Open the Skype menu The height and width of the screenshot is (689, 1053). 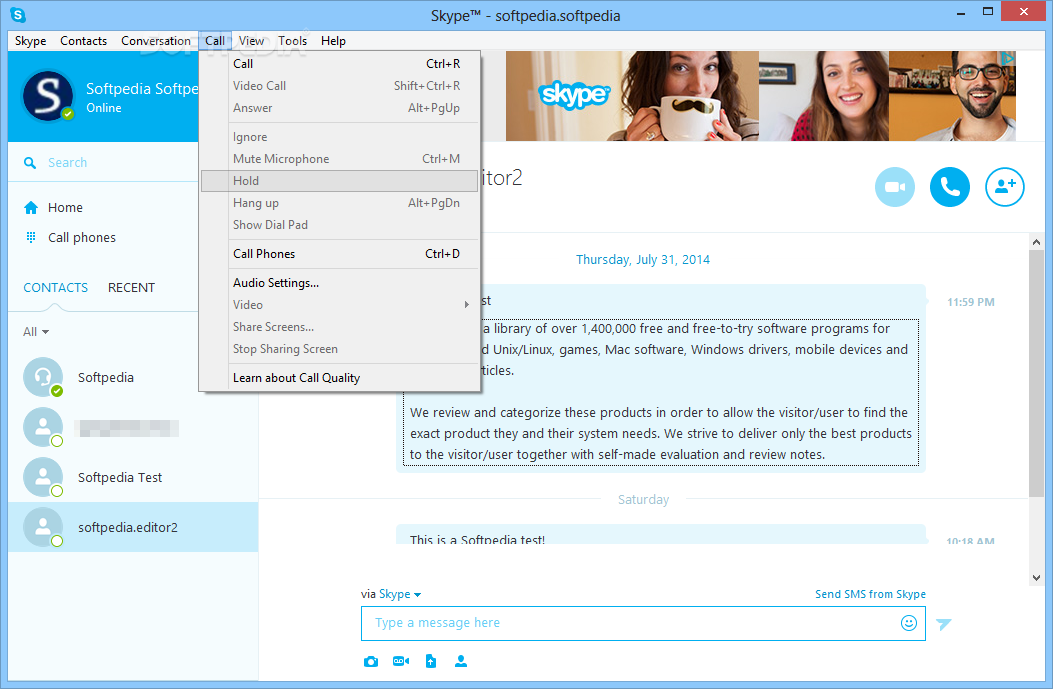click(x=30, y=41)
